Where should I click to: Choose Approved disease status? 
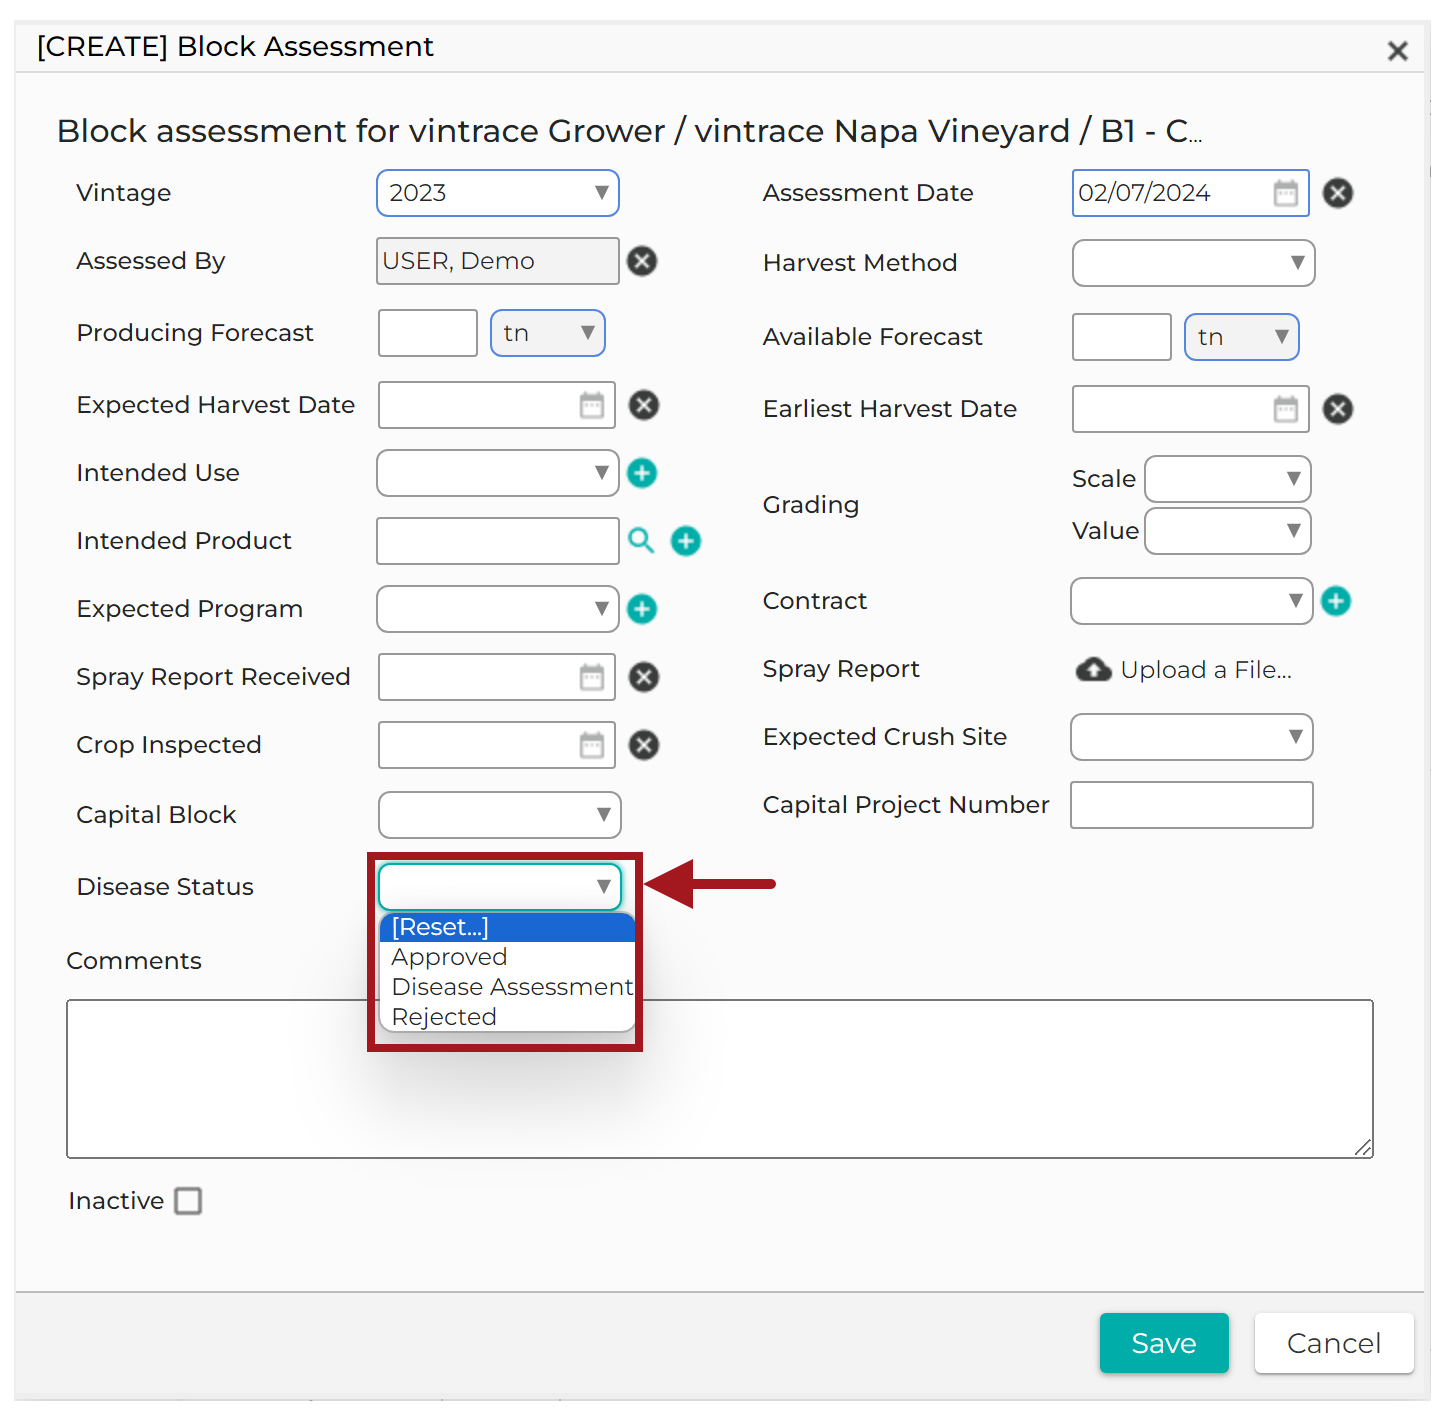point(508,957)
